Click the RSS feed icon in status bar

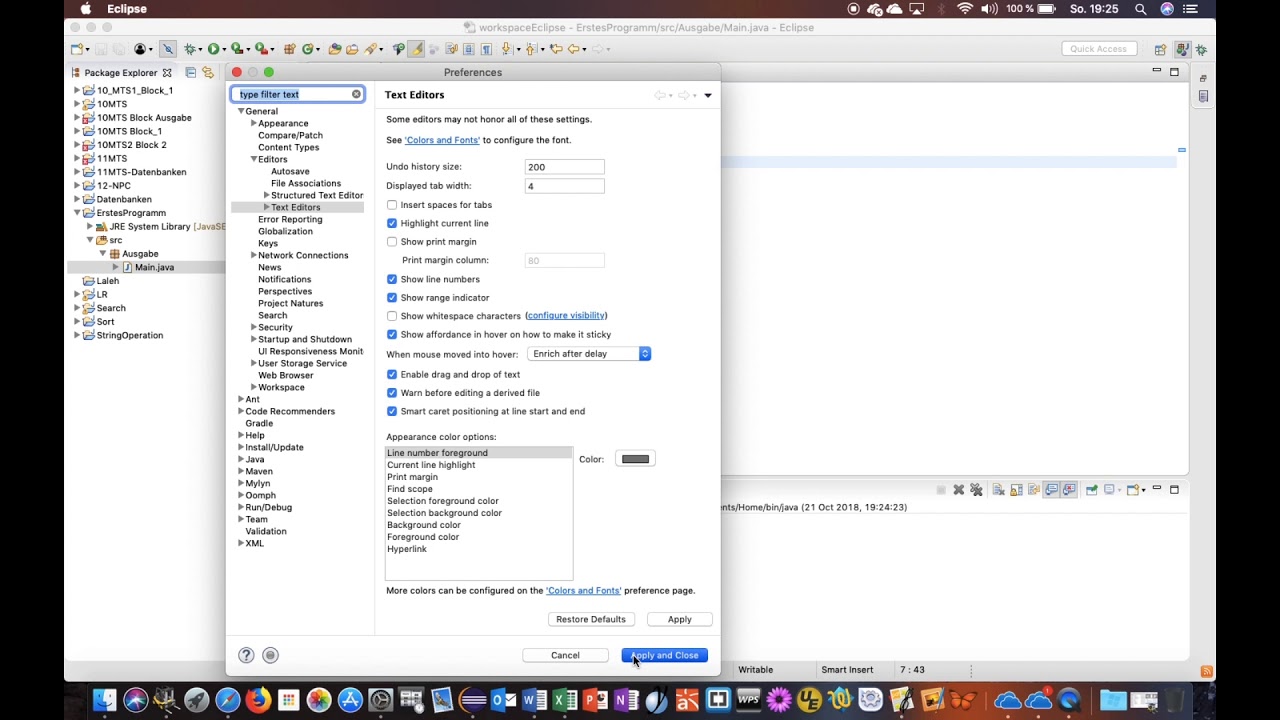click(x=1206, y=671)
